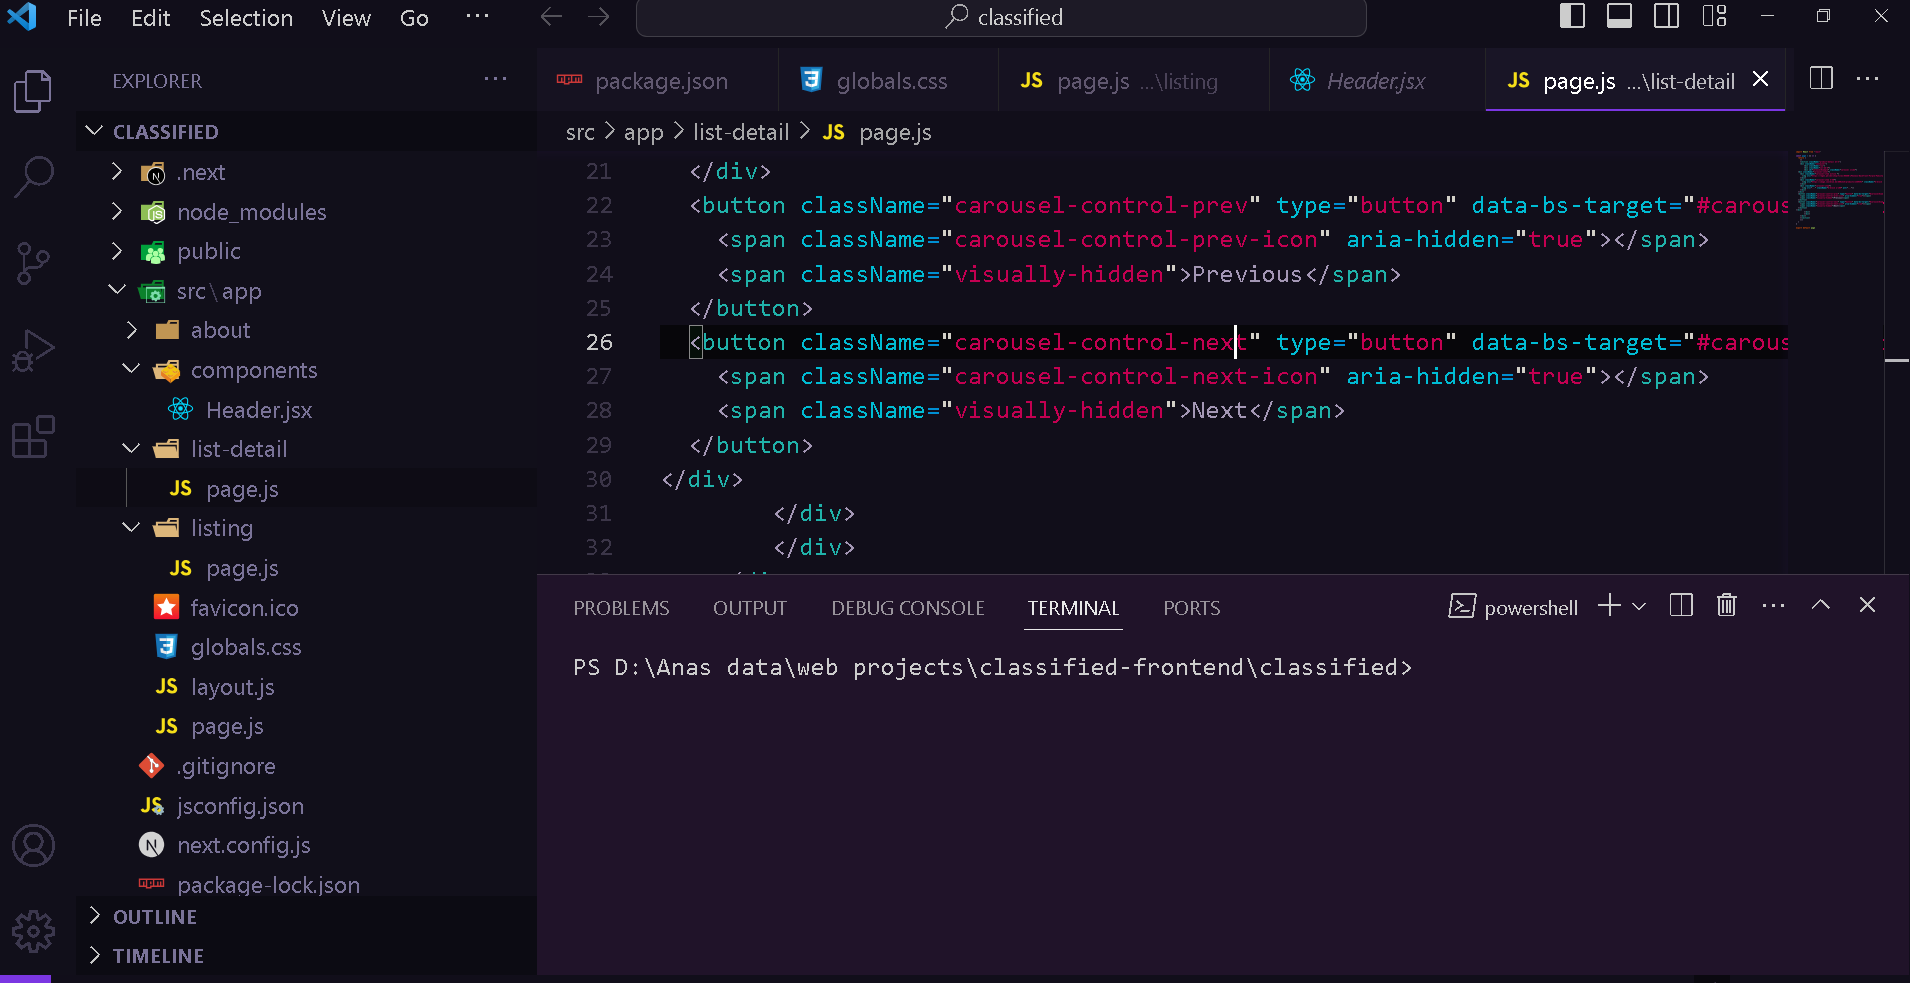Switch to the Header.jsx tab
This screenshot has width=1910, height=983.
pyautogui.click(x=1375, y=81)
